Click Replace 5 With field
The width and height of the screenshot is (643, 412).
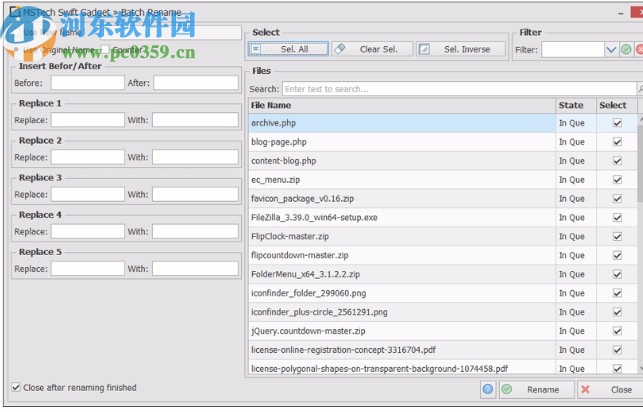click(195, 269)
